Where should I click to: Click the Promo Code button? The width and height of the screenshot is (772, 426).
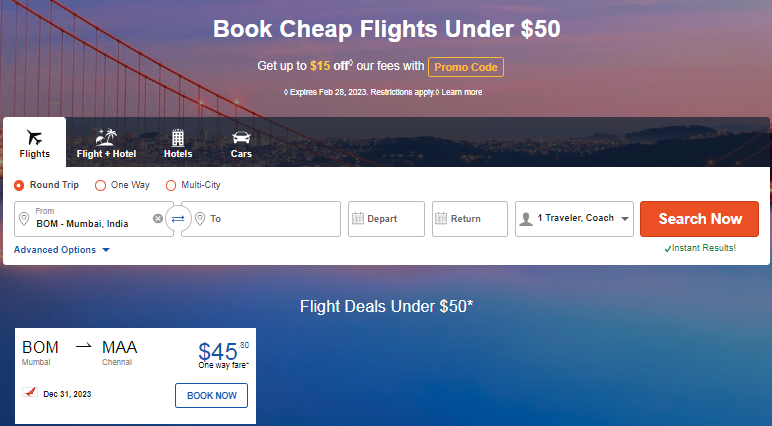click(466, 67)
